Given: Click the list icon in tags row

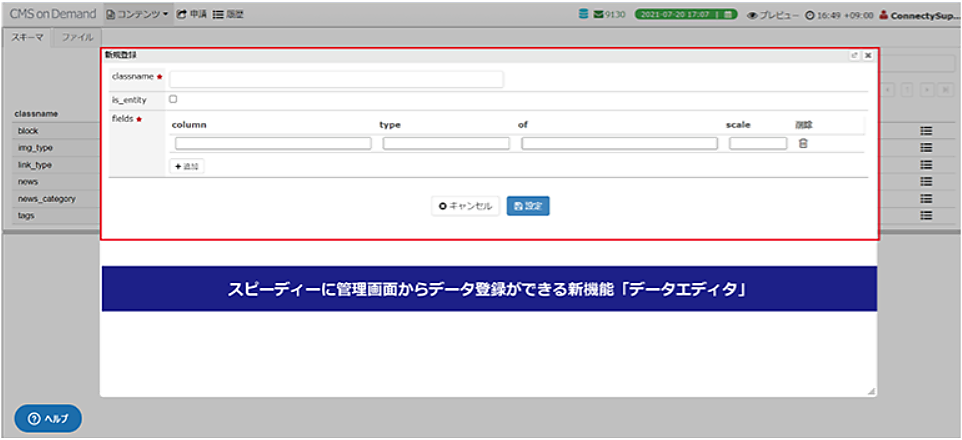Looking at the screenshot, I should click(926, 215).
